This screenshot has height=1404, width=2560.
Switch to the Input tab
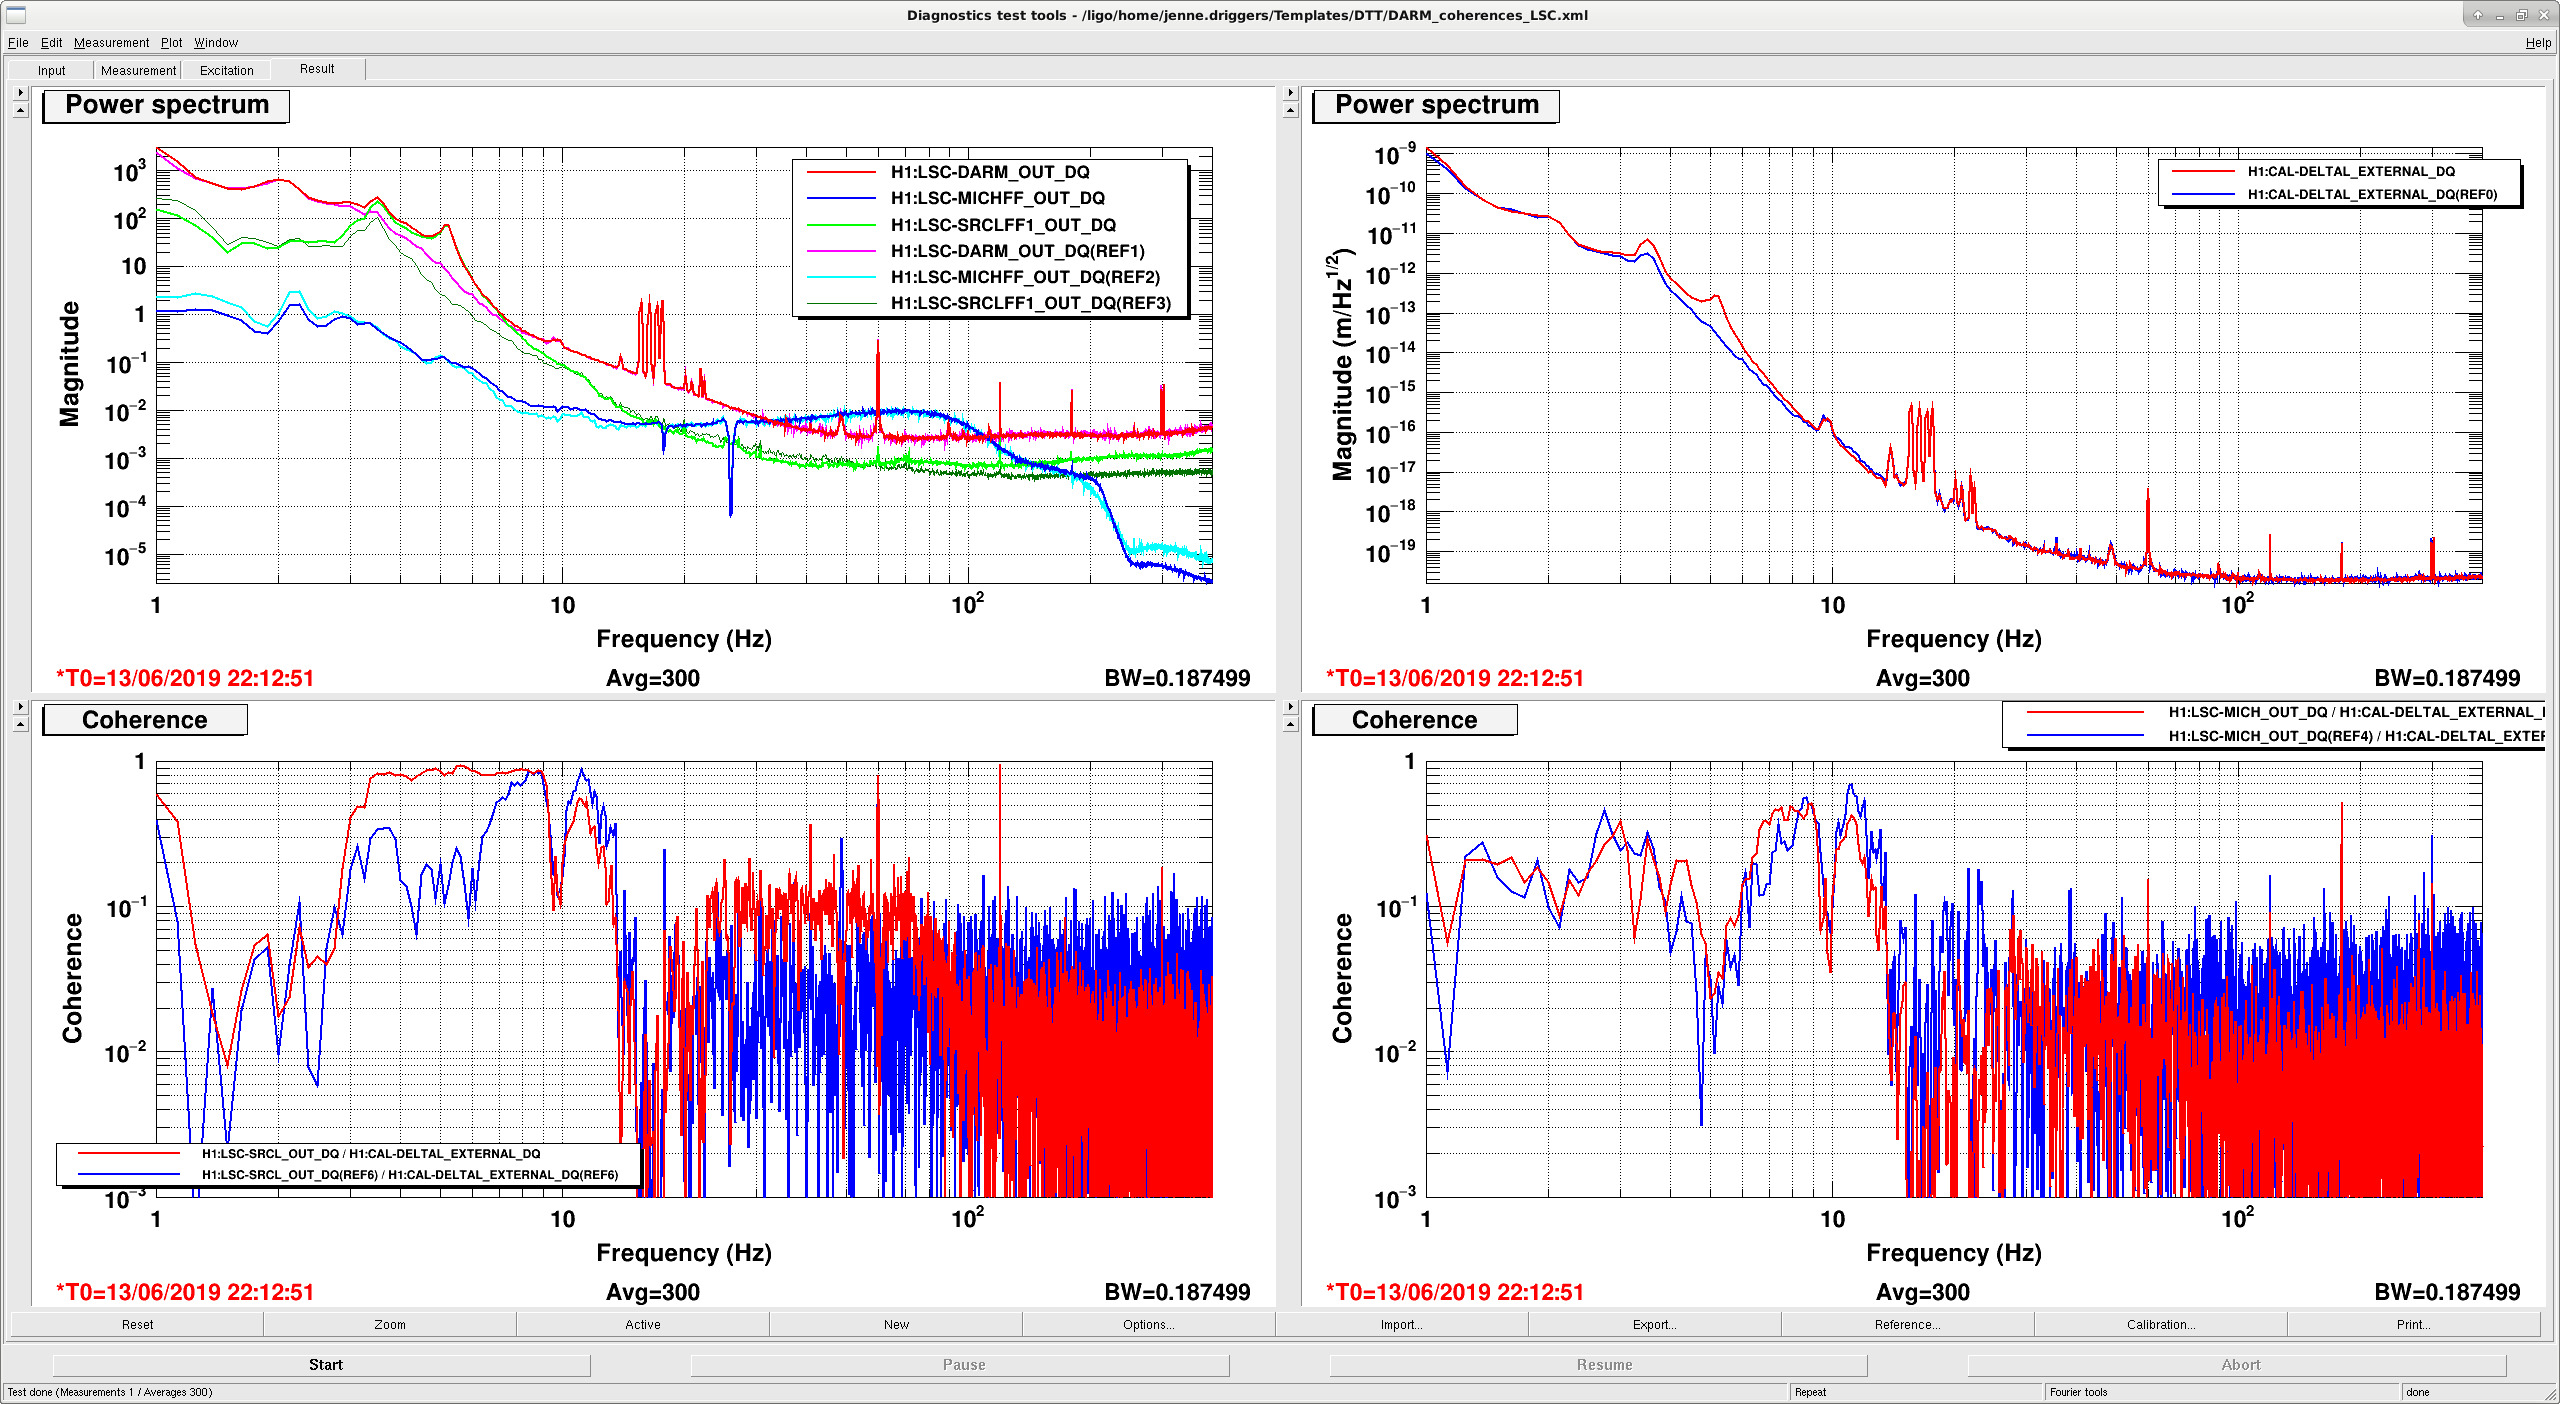[x=51, y=70]
